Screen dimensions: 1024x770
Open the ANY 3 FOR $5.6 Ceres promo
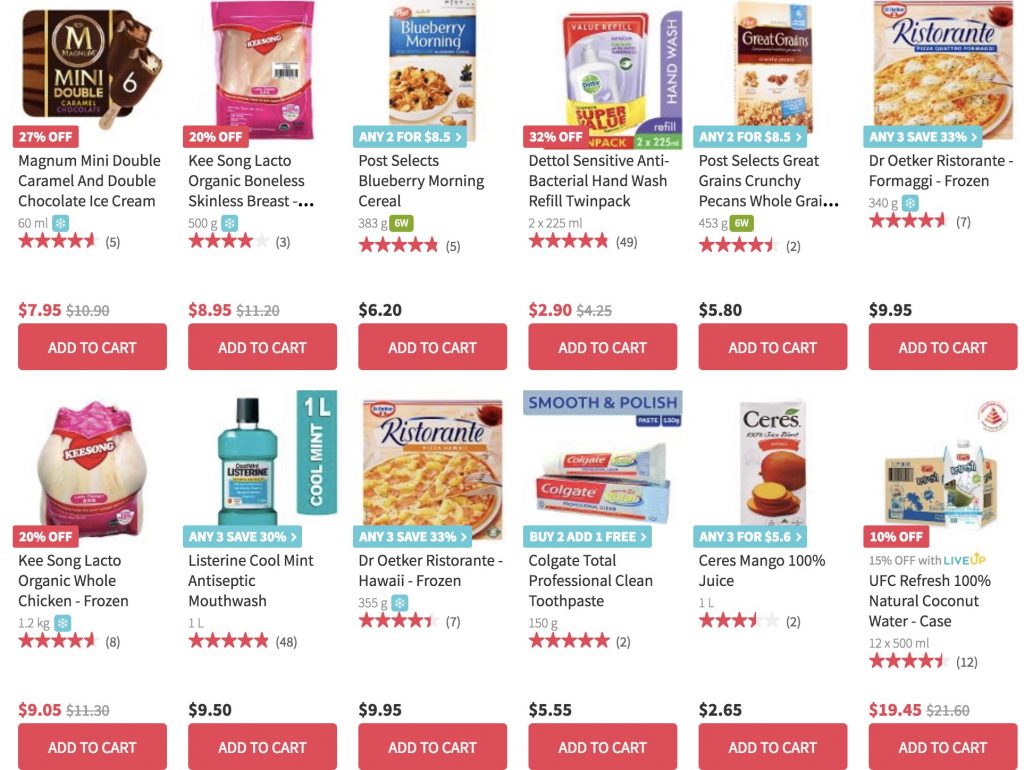(750, 537)
